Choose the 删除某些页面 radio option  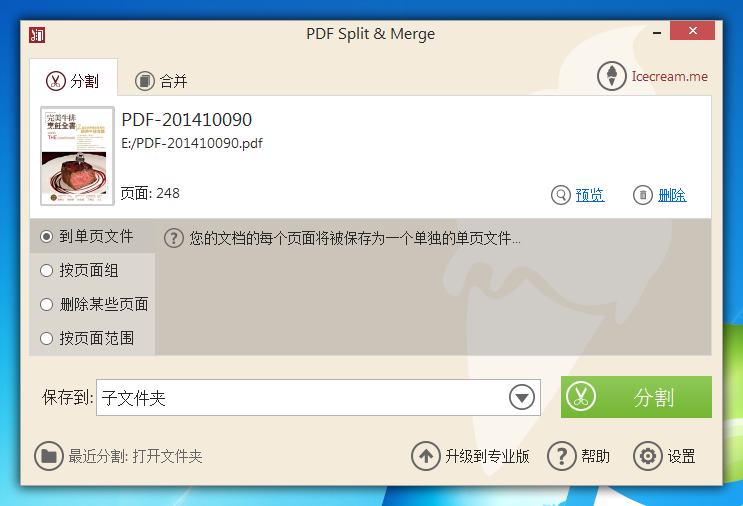(46, 304)
